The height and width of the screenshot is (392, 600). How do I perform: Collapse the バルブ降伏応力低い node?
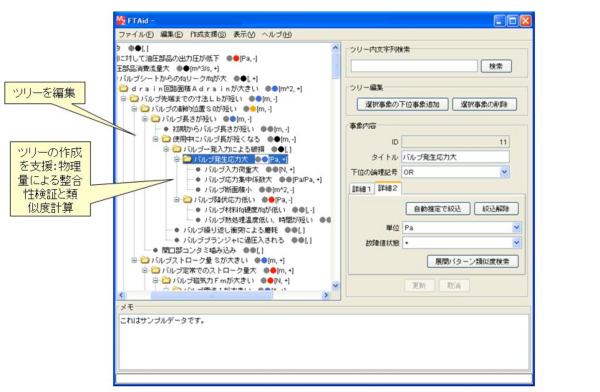point(177,199)
